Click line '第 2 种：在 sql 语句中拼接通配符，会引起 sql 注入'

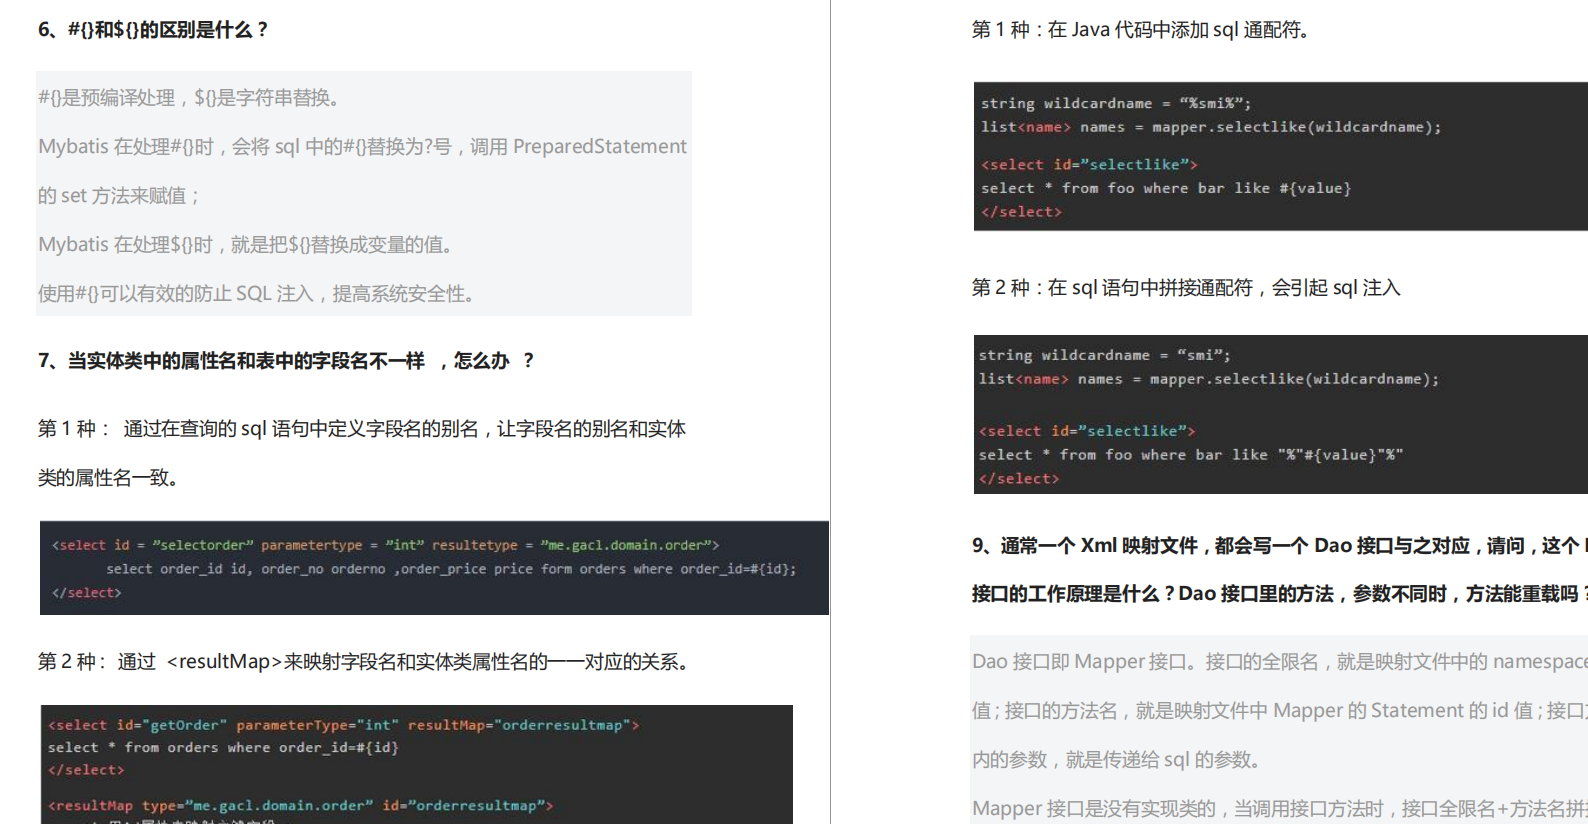click(x=1186, y=288)
